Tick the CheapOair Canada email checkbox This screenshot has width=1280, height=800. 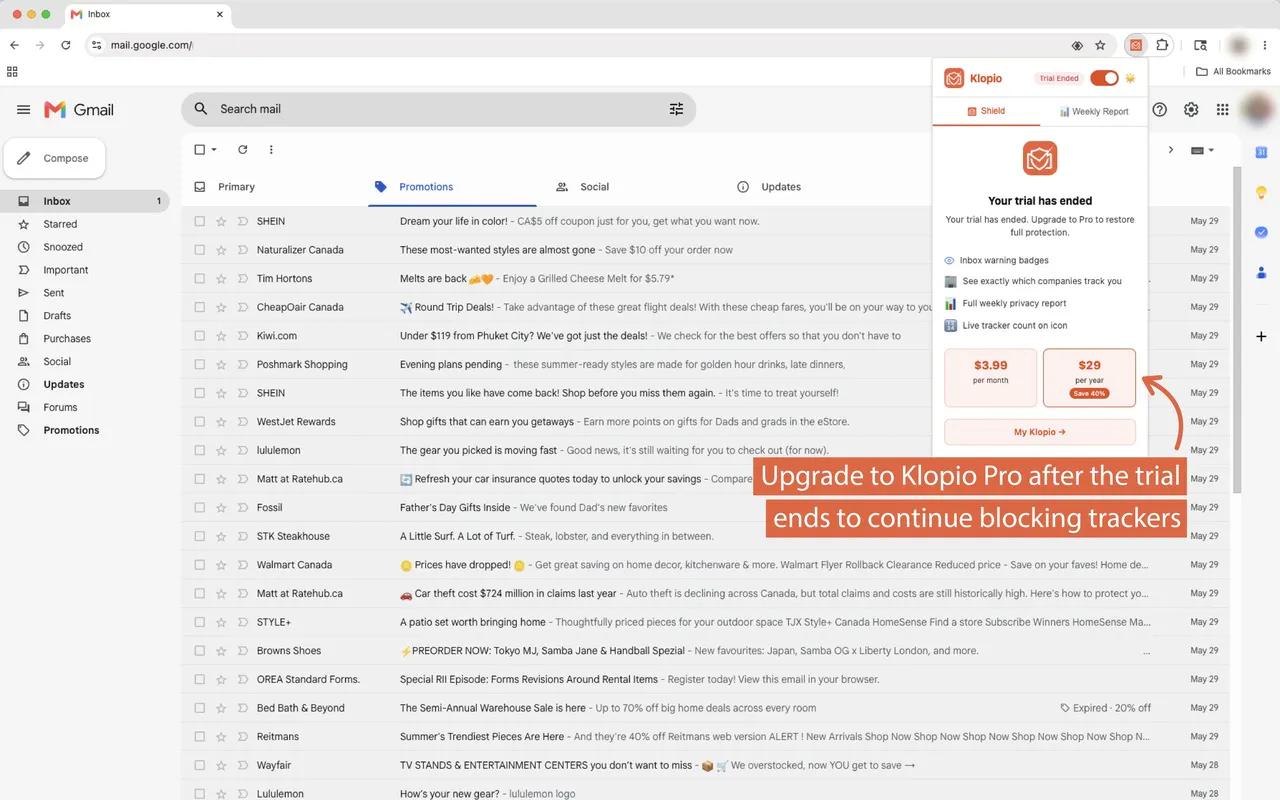point(200,307)
